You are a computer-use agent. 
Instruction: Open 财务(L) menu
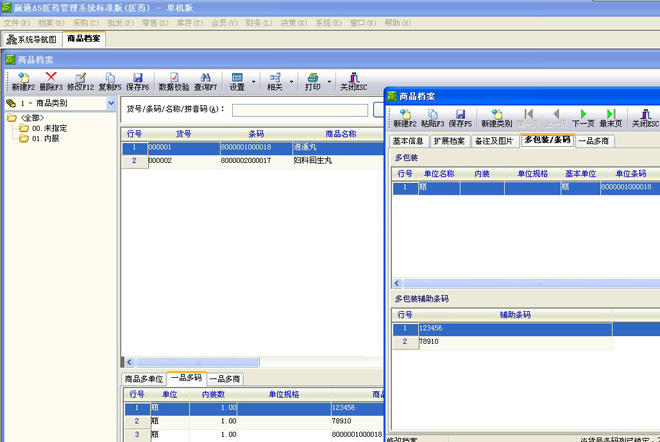click(x=259, y=23)
